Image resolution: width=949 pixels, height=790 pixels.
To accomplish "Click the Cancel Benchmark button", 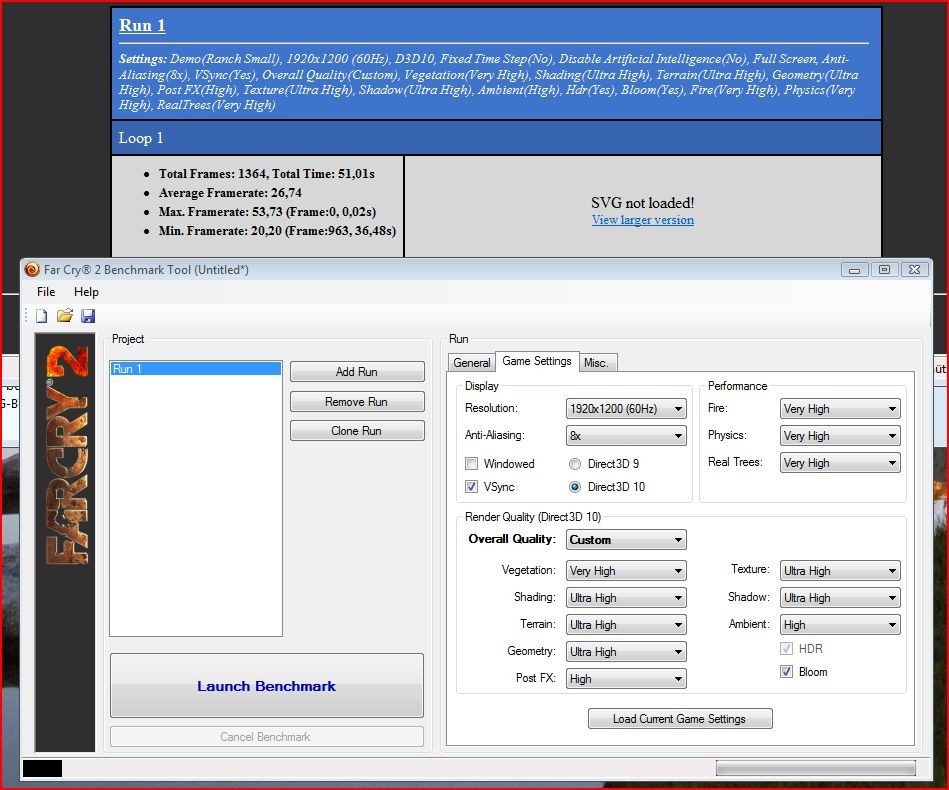I will coord(267,737).
